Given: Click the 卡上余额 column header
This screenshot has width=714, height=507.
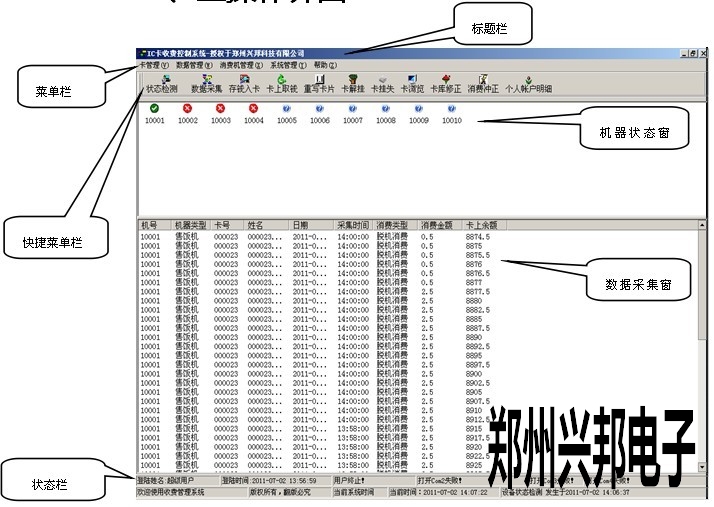Looking at the screenshot, I should point(481,225).
